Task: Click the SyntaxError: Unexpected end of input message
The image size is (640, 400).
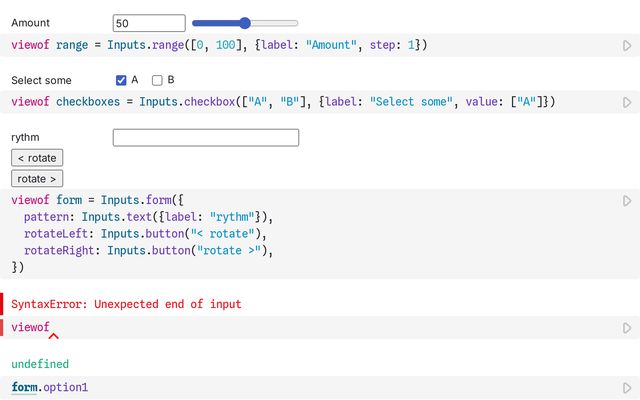Action: click(x=126, y=304)
